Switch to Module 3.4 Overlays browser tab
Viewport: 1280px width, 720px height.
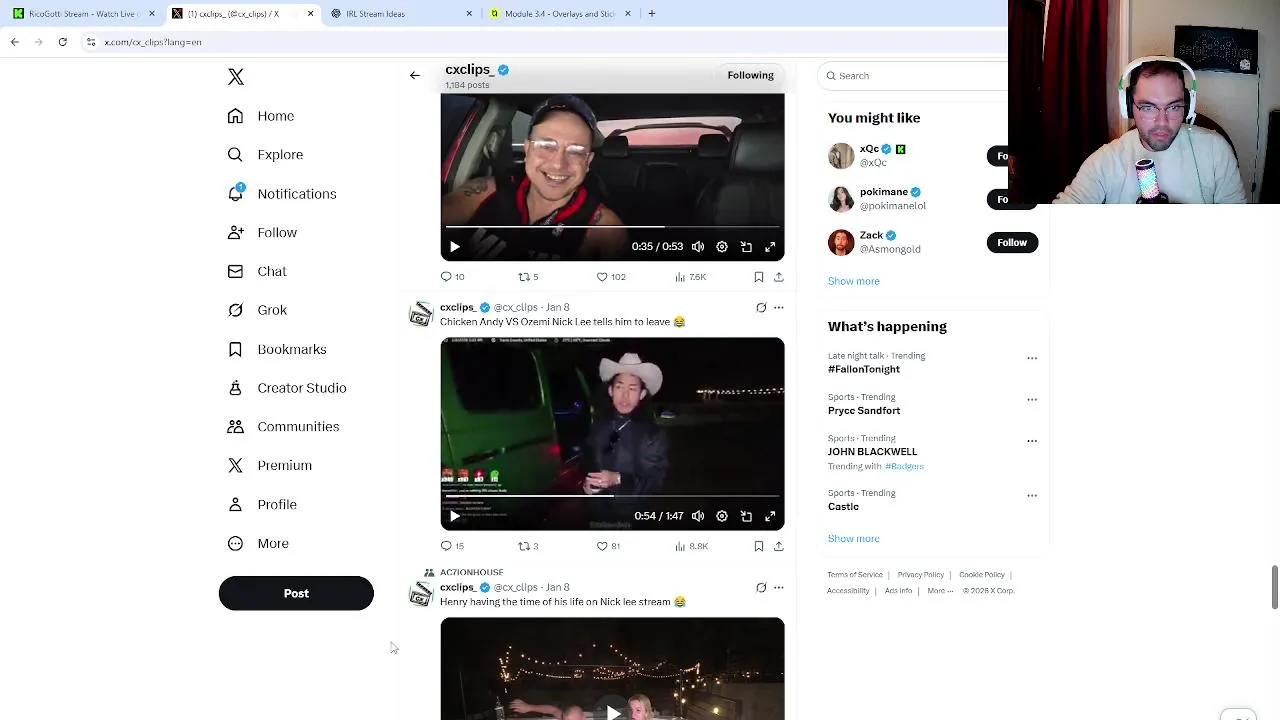[x=560, y=14]
